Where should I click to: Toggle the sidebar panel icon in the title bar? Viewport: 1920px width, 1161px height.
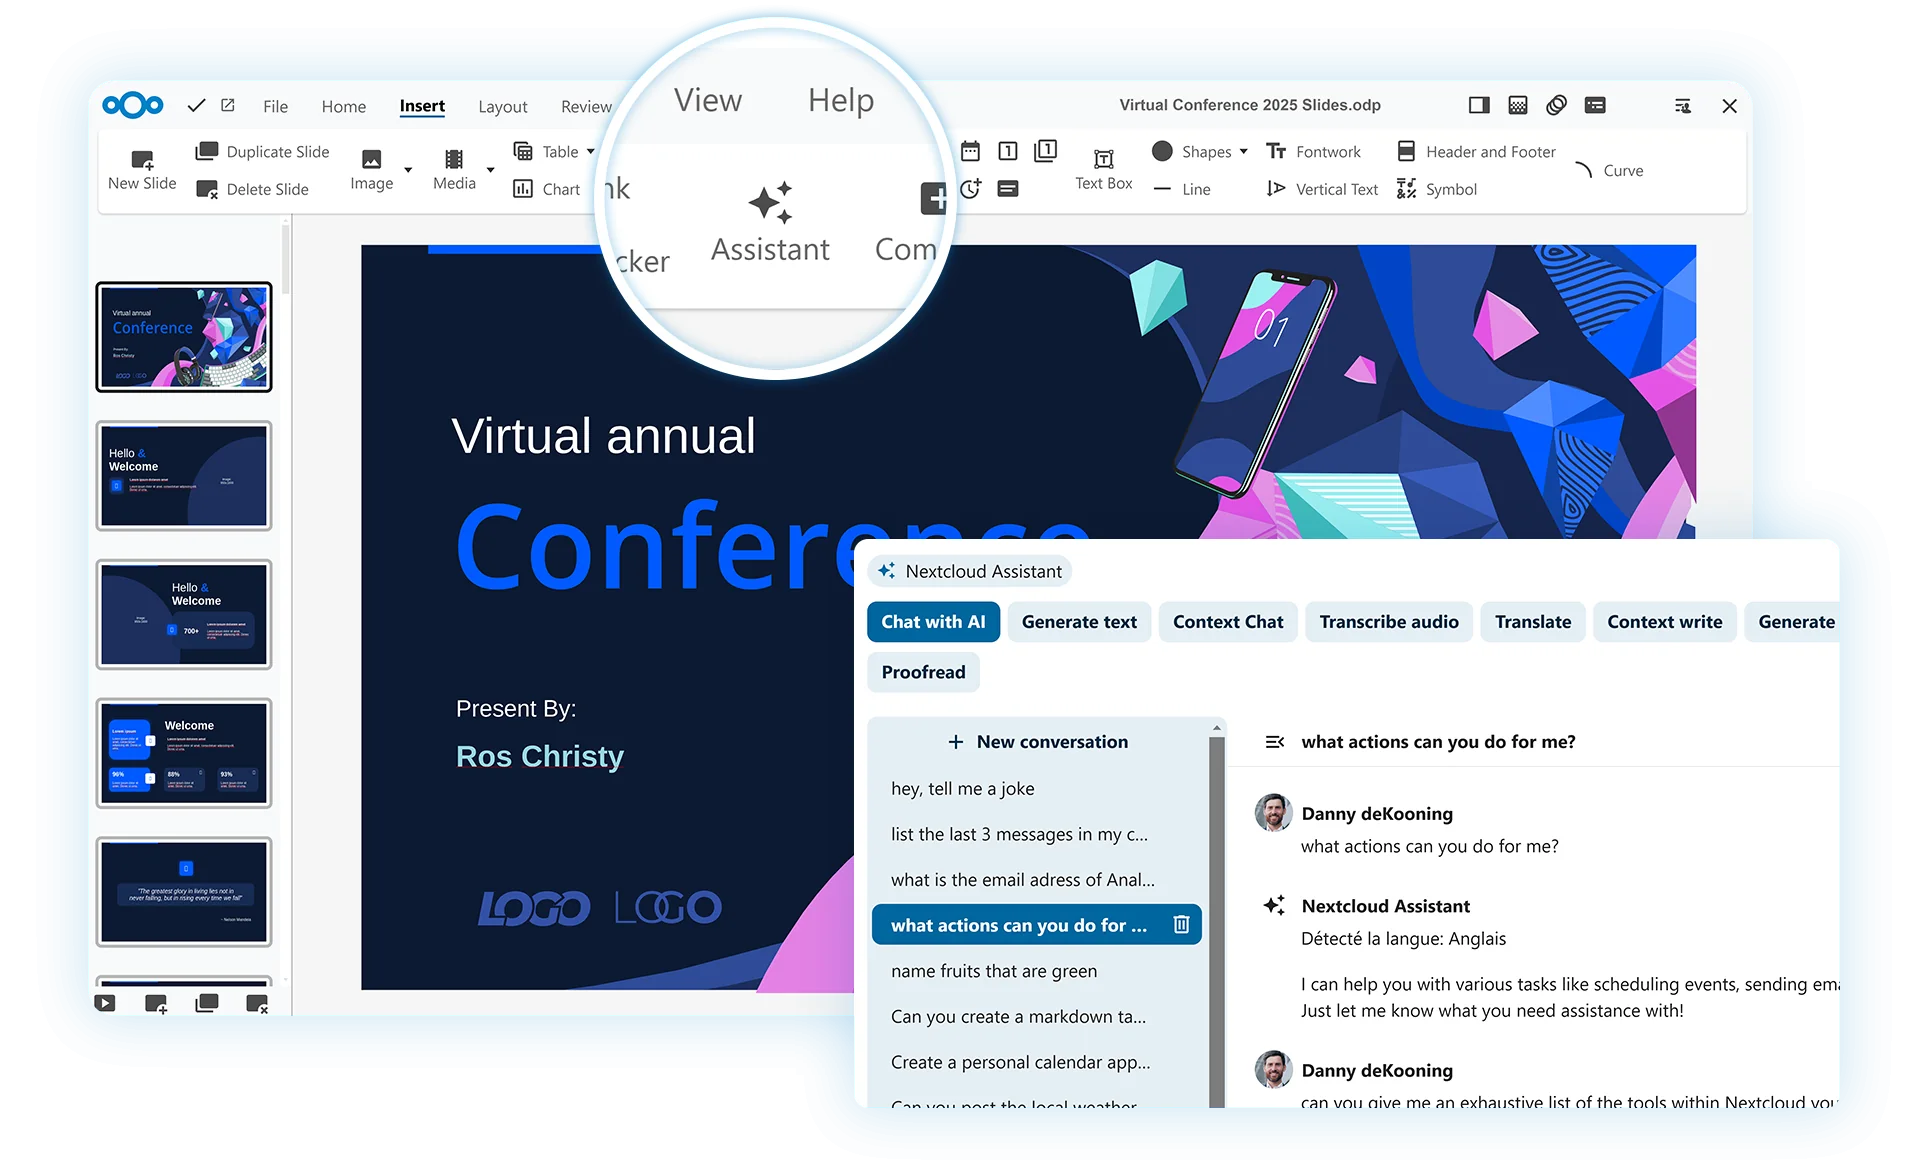[x=1479, y=105]
